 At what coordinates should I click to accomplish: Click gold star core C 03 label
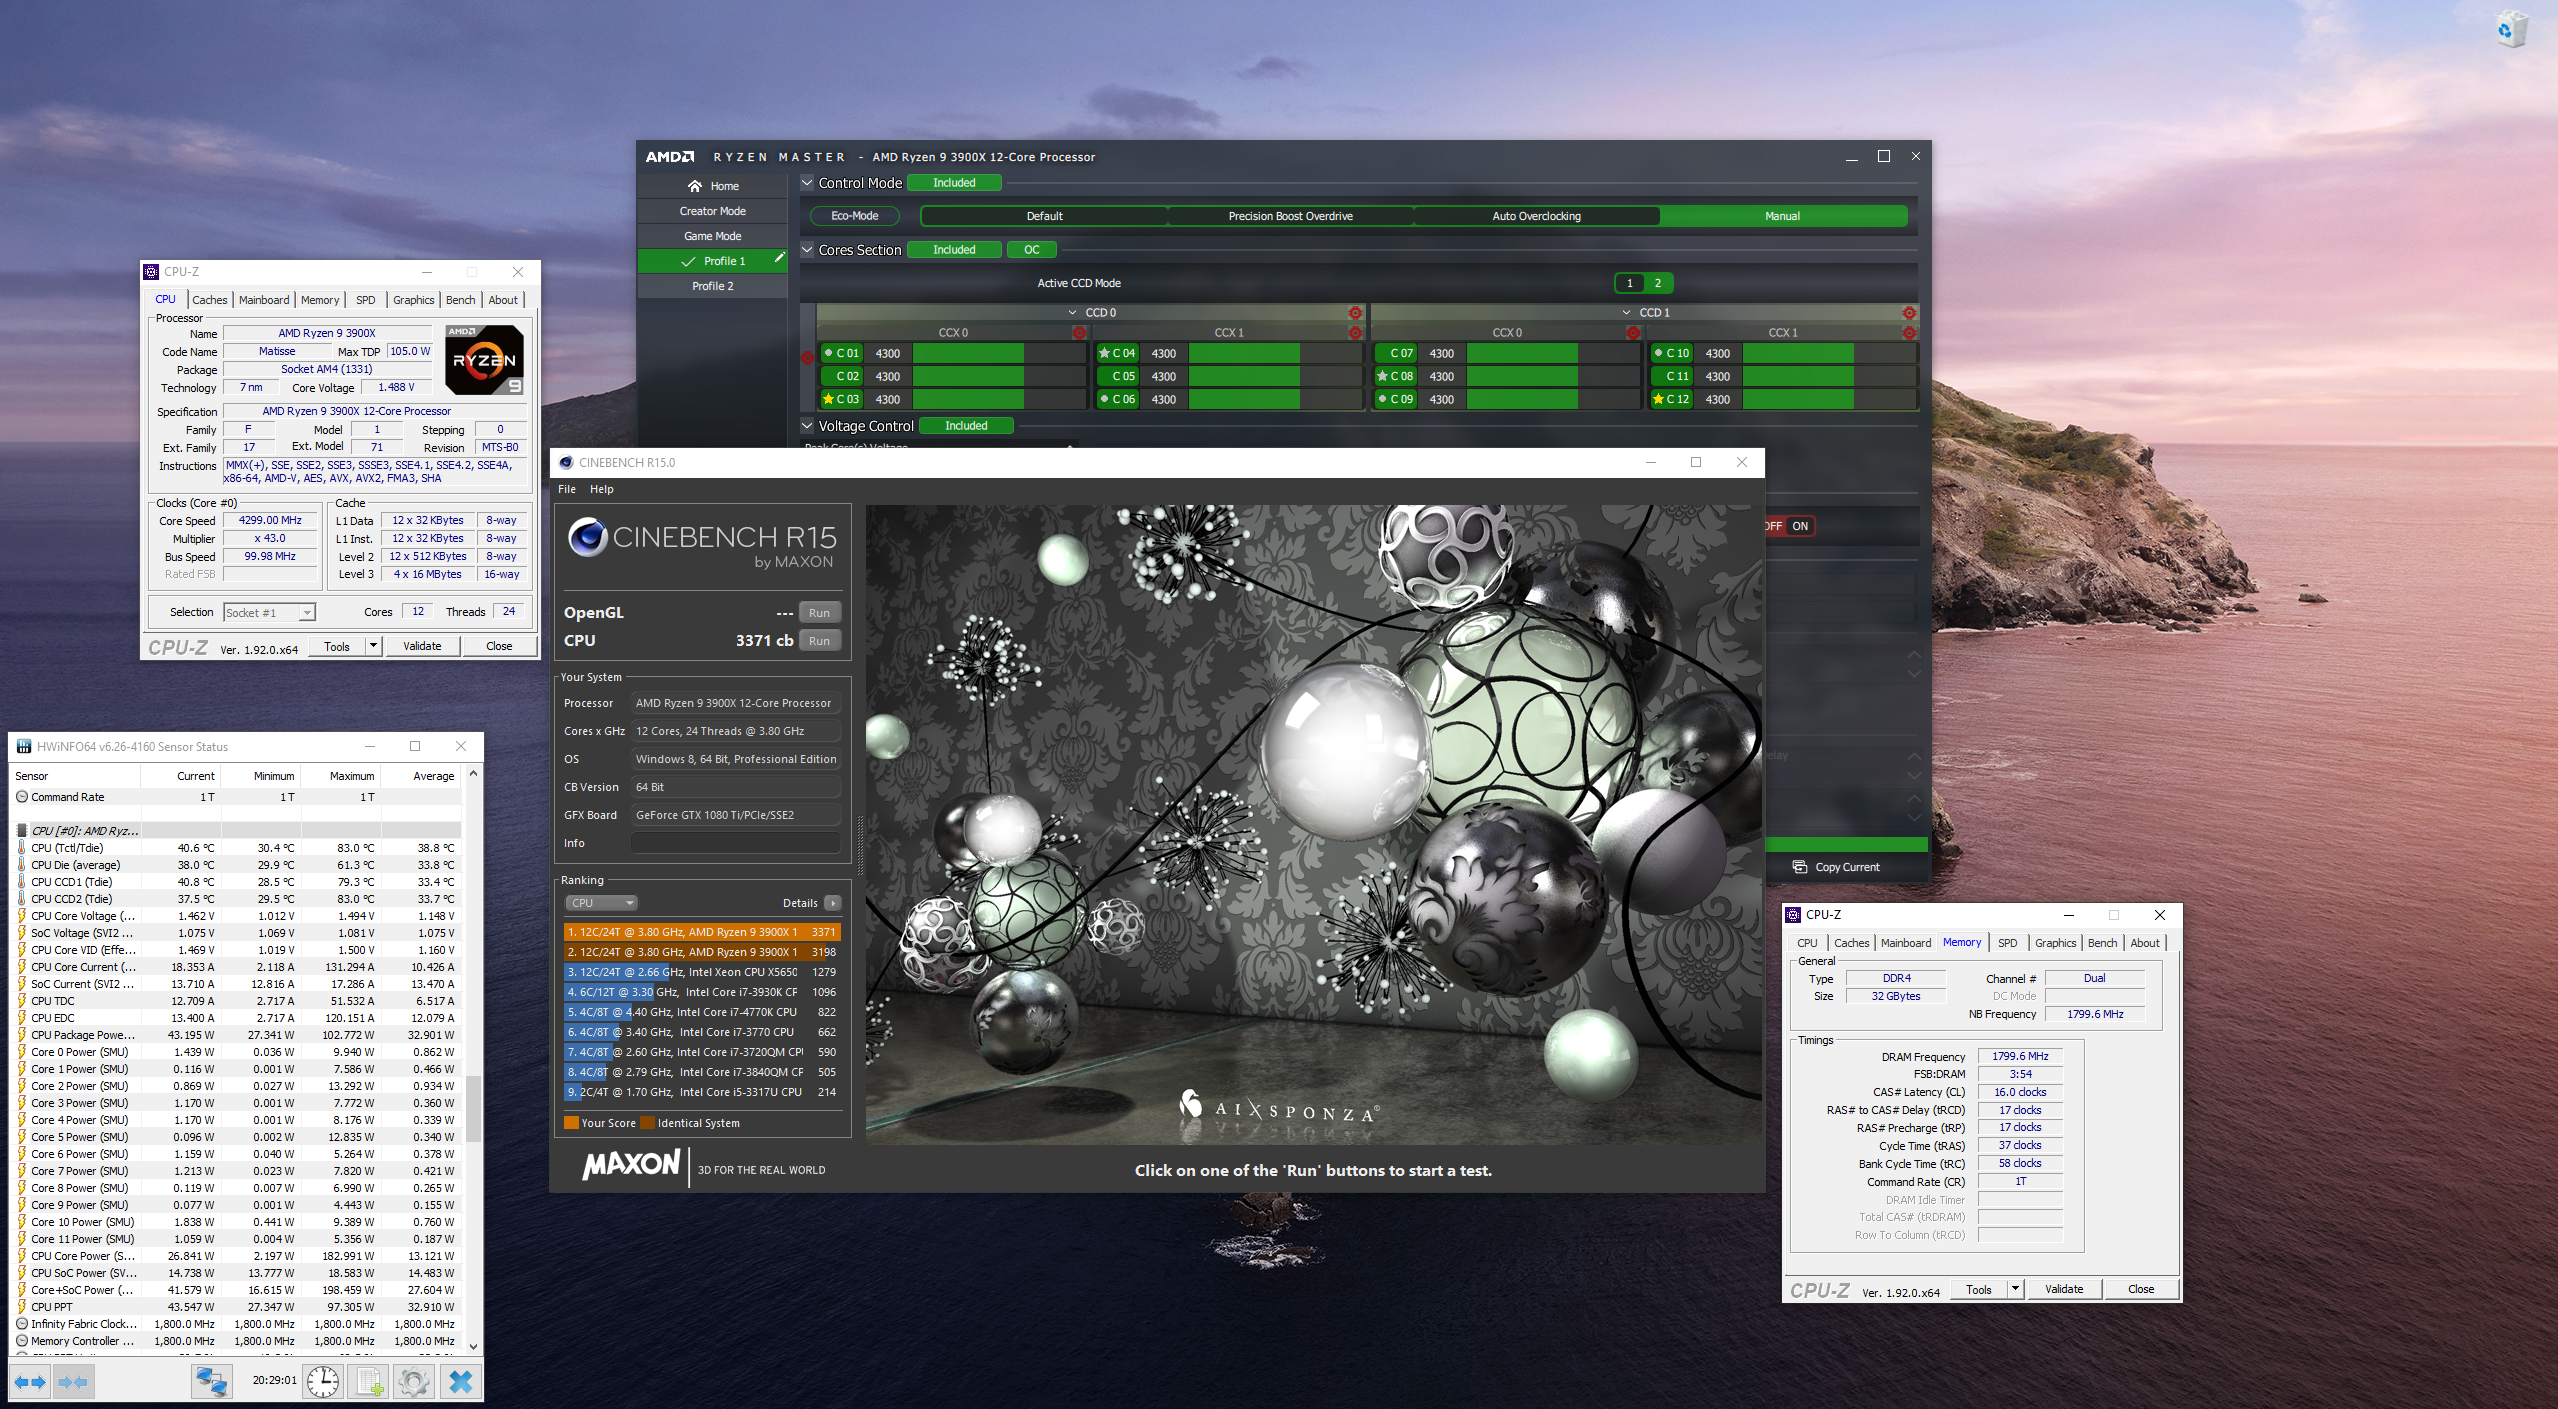click(841, 399)
